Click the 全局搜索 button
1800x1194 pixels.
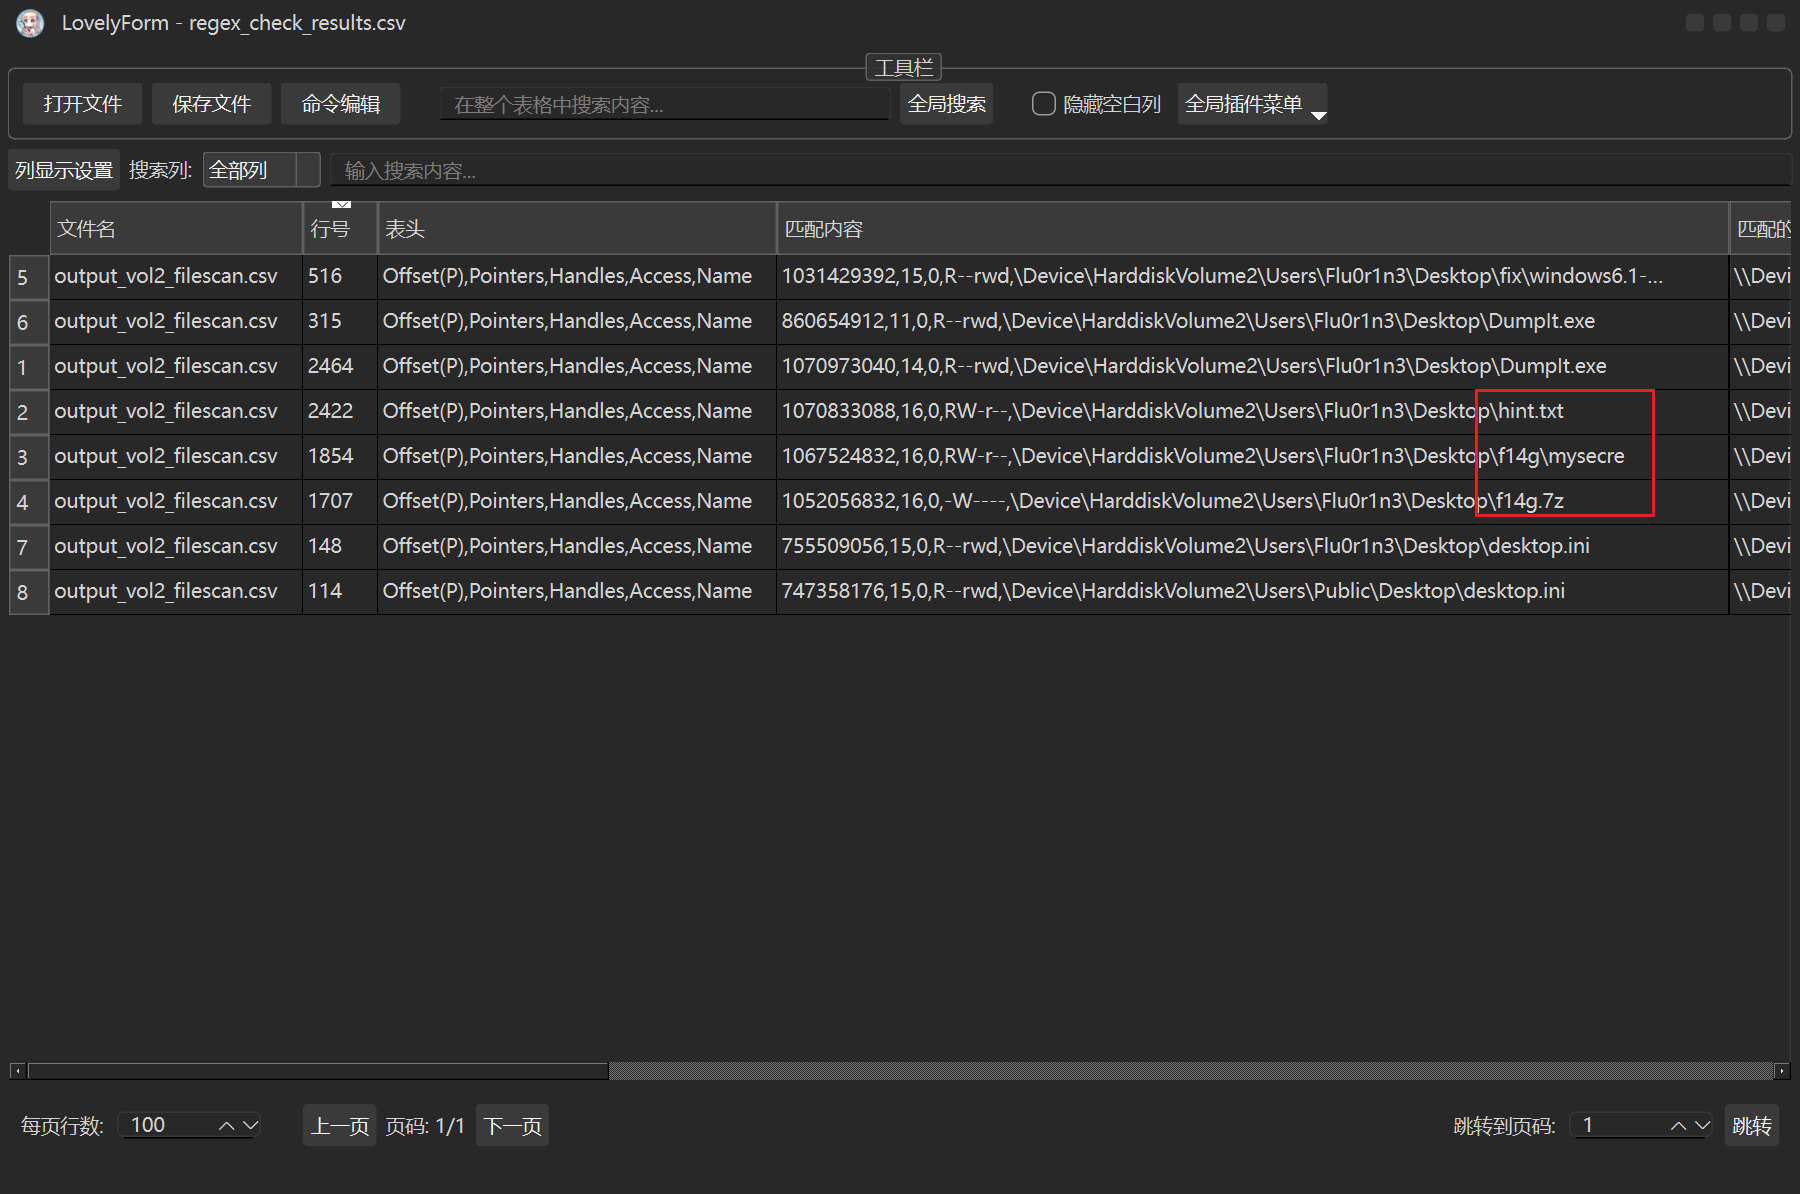point(946,104)
